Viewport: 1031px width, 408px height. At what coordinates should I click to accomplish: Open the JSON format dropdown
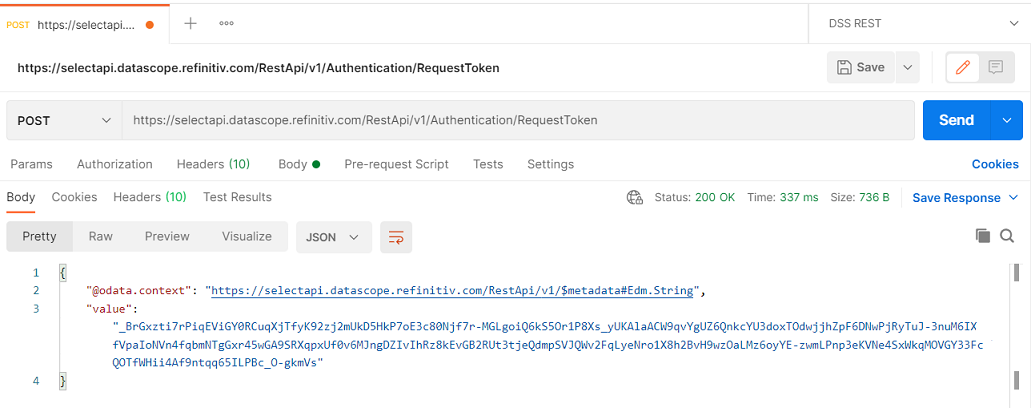[x=334, y=237]
